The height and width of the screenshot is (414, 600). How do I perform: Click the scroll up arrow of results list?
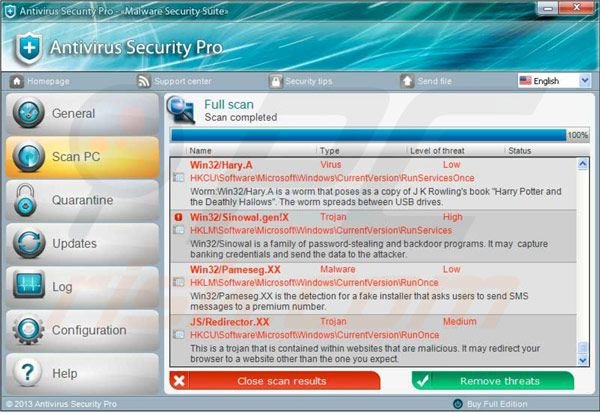tap(582, 165)
